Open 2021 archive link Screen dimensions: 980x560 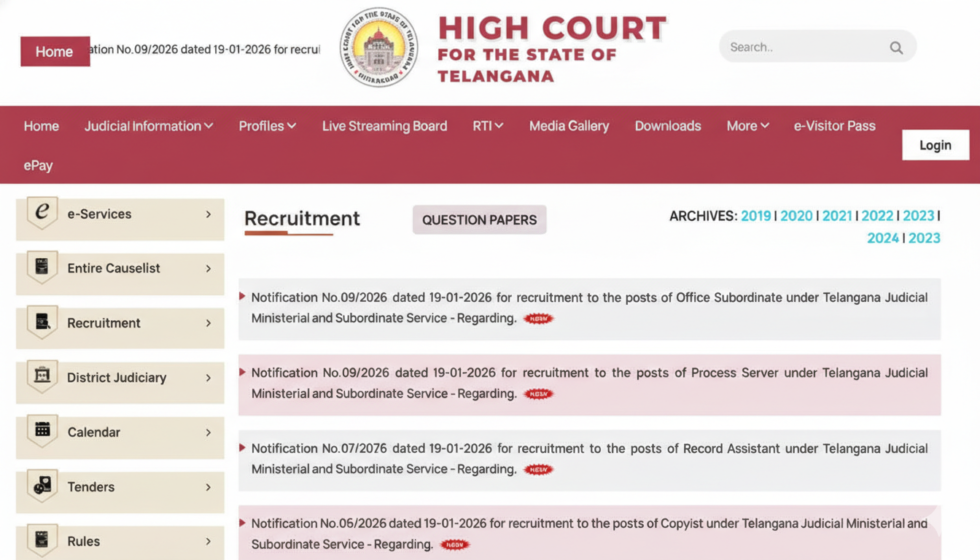point(837,216)
